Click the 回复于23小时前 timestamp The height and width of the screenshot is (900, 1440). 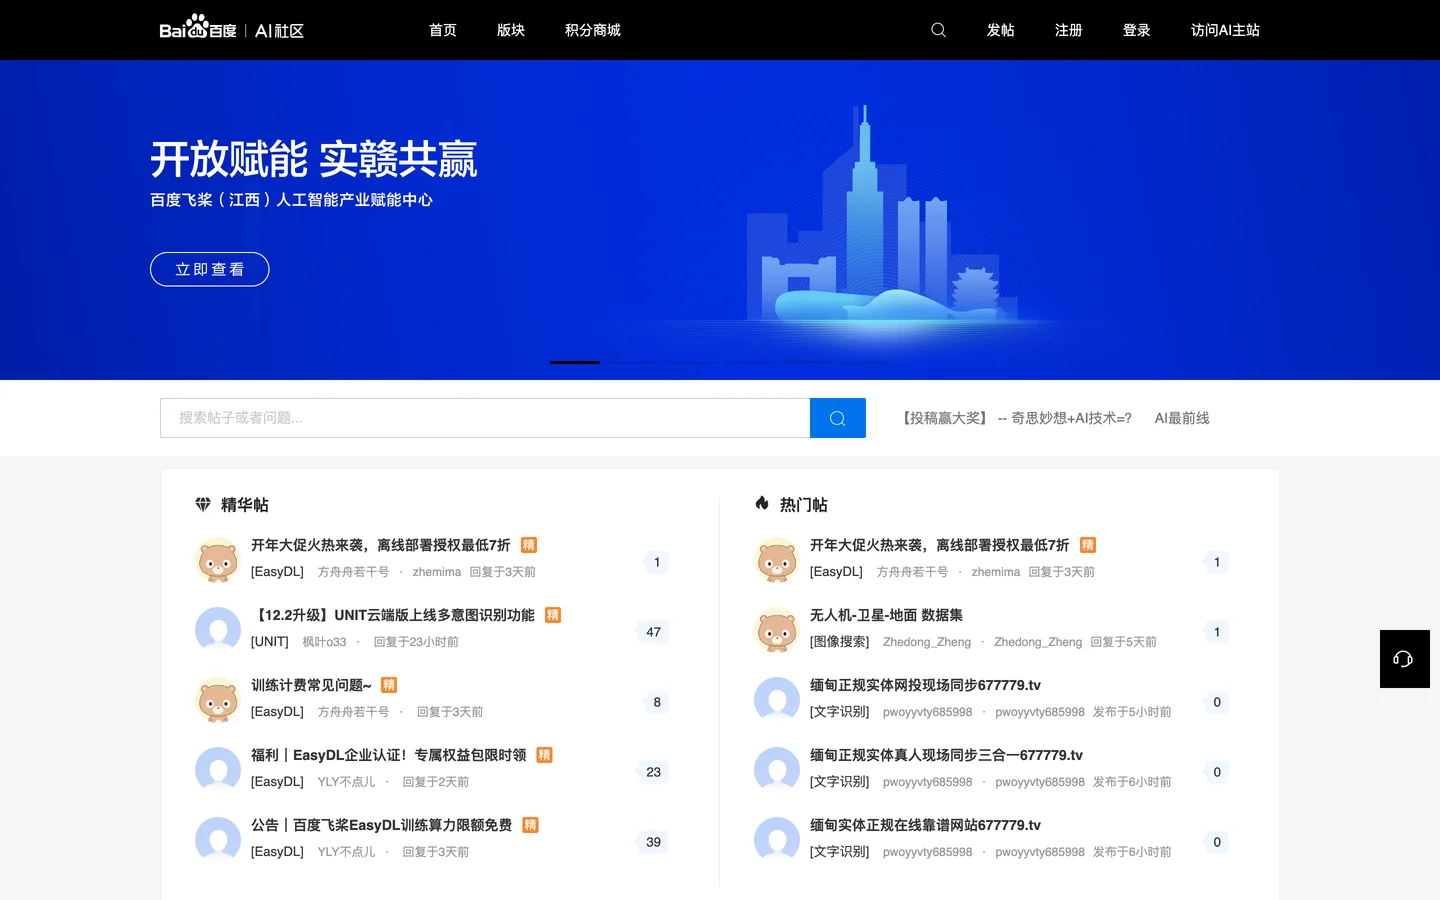coord(416,642)
